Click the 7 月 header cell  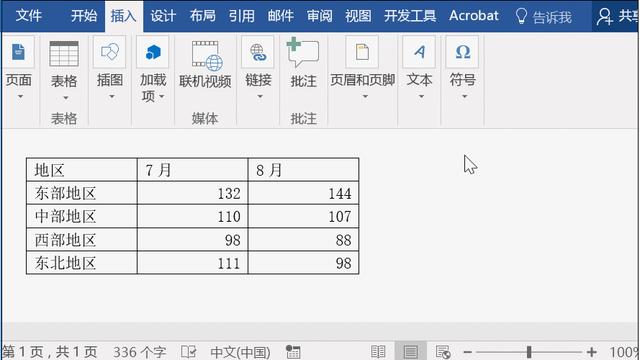coord(193,170)
